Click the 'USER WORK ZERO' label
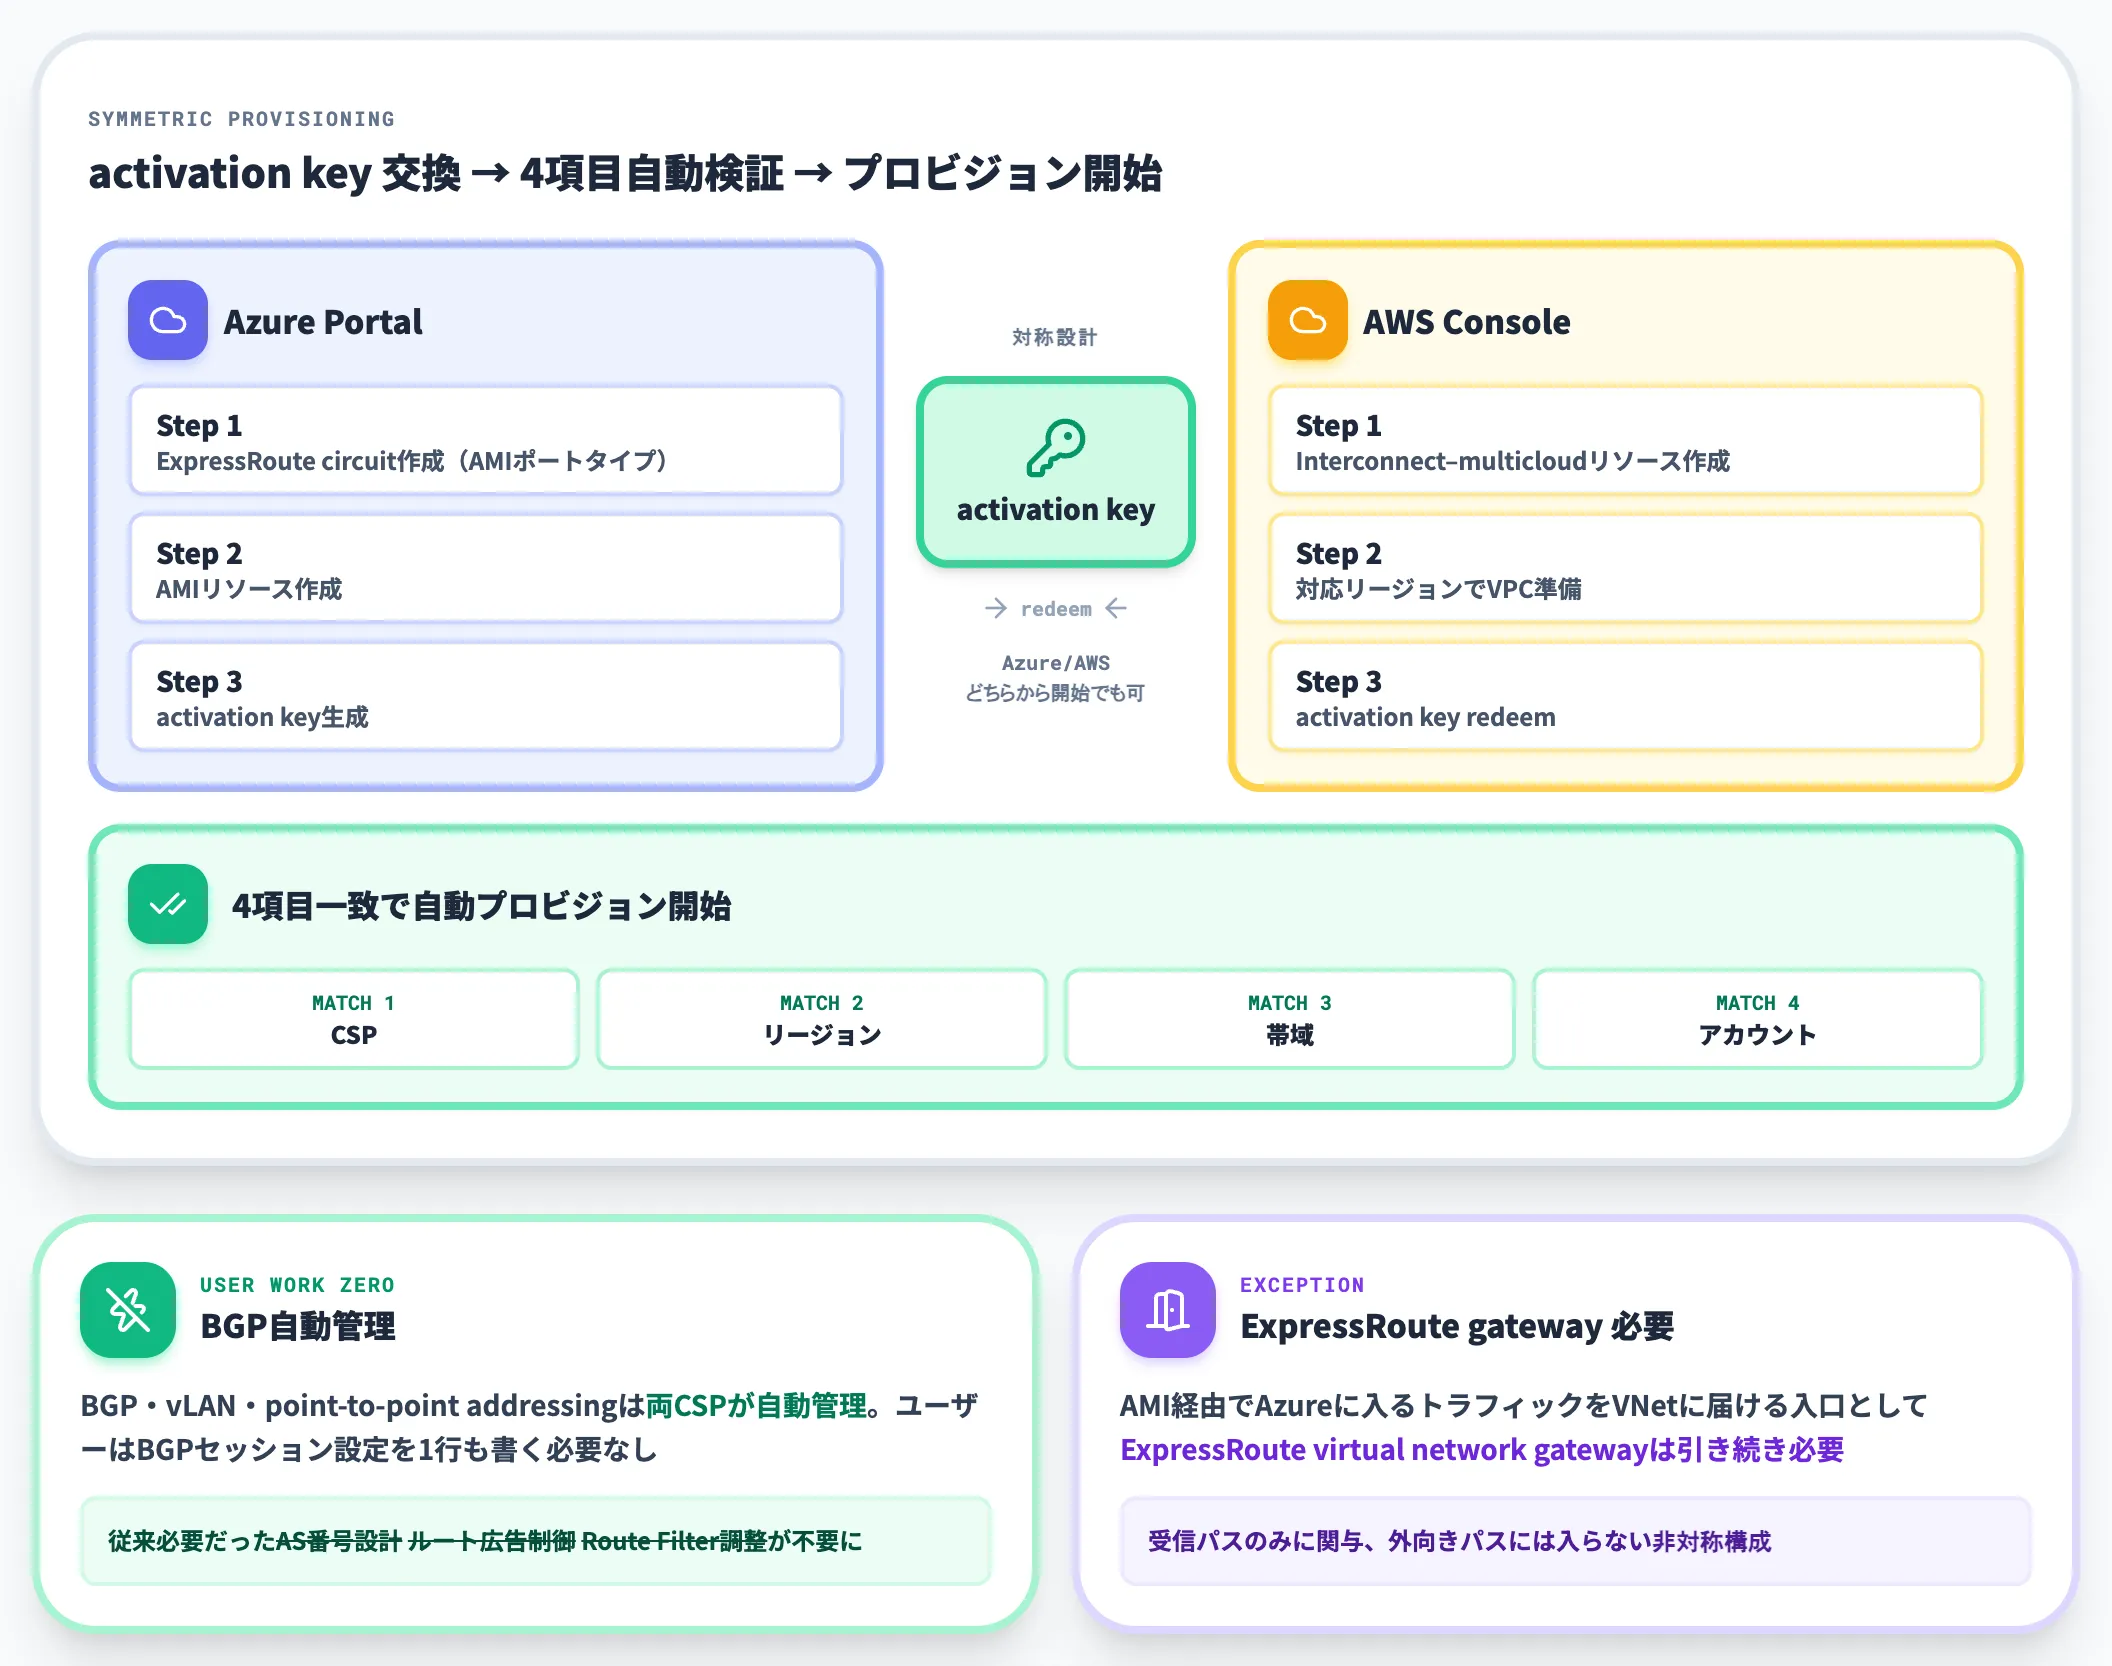2112x1666 pixels. pos(297,1285)
